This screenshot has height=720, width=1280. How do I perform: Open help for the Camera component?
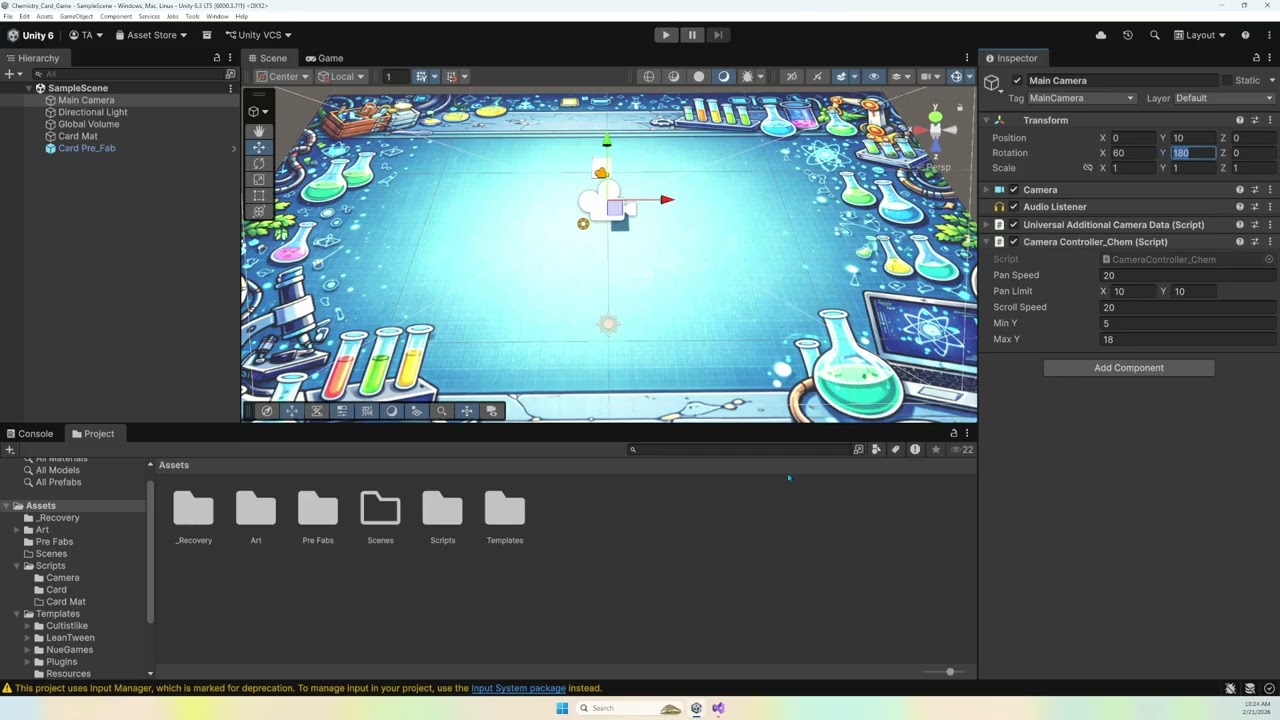click(x=1240, y=190)
